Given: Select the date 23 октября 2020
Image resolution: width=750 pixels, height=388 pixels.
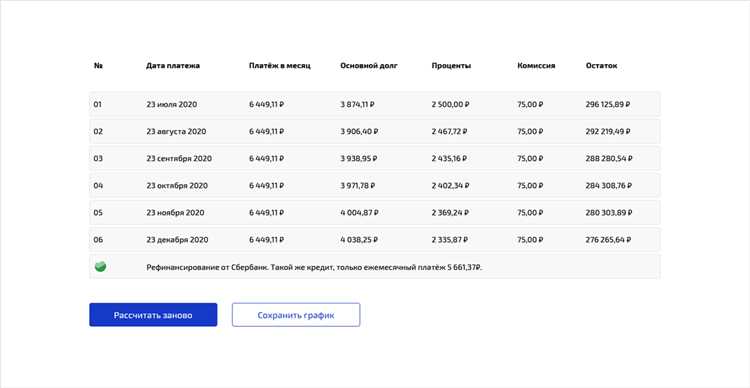Looking at the screenshot, I should (177, 186).
